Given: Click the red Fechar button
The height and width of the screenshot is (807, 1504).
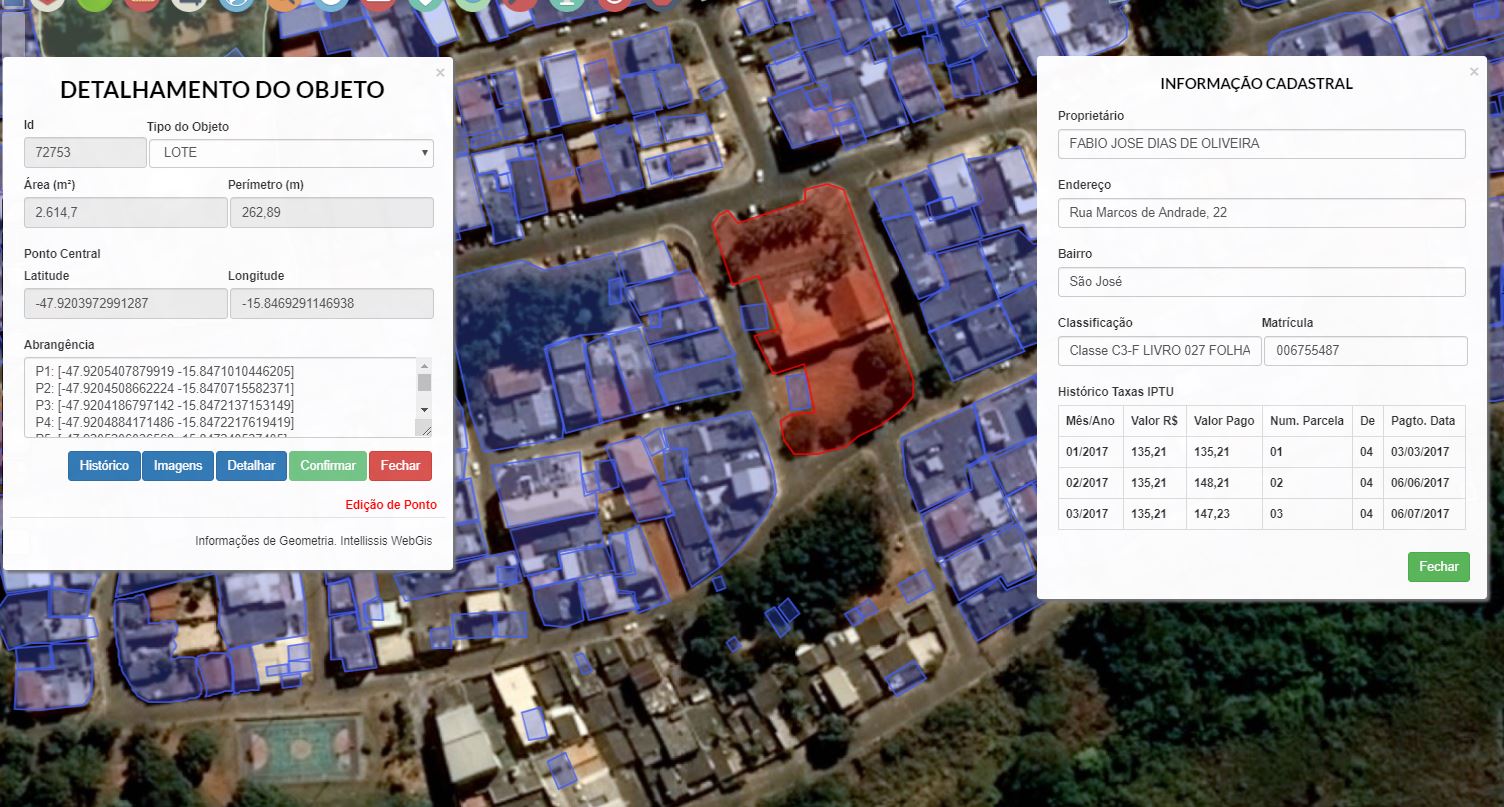Looking at the screenshot, I should (400, 466).
